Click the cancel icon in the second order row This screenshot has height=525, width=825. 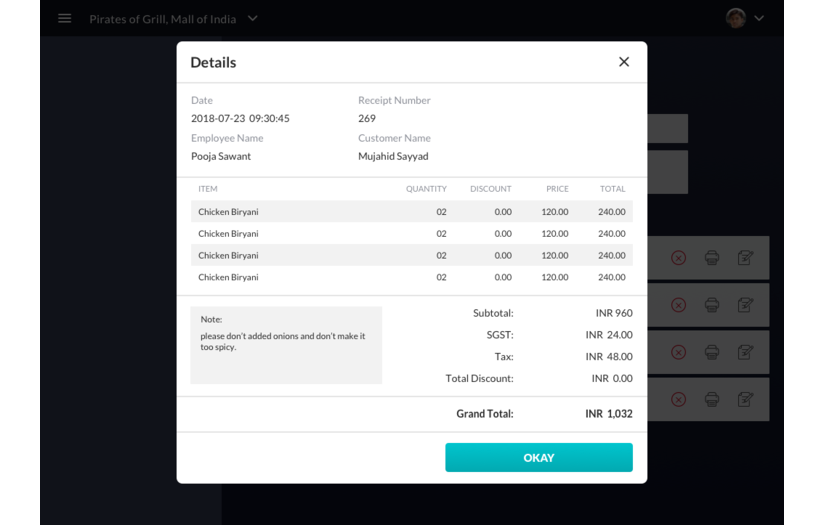pos(679,305)
